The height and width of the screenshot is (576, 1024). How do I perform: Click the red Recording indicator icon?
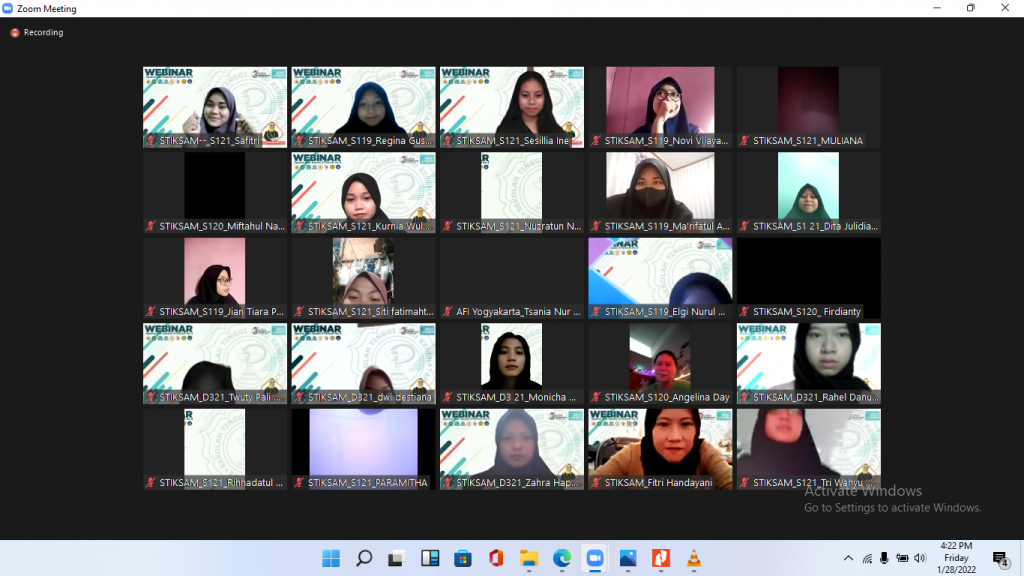pos(15,33)
